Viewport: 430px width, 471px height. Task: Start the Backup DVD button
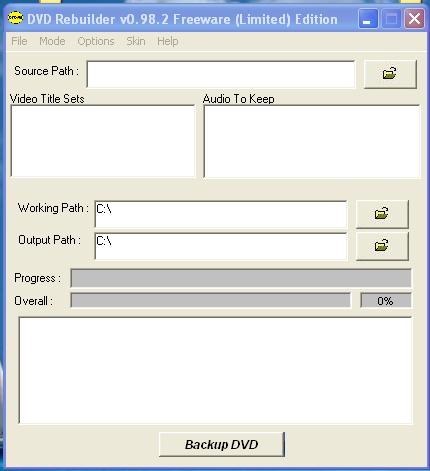222,445
